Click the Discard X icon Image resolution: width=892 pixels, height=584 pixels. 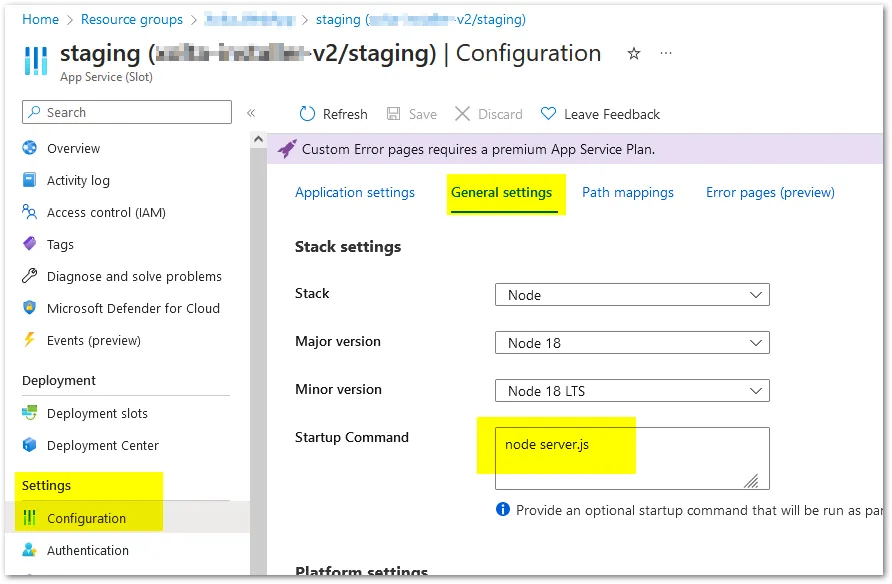tap(462, 114)
